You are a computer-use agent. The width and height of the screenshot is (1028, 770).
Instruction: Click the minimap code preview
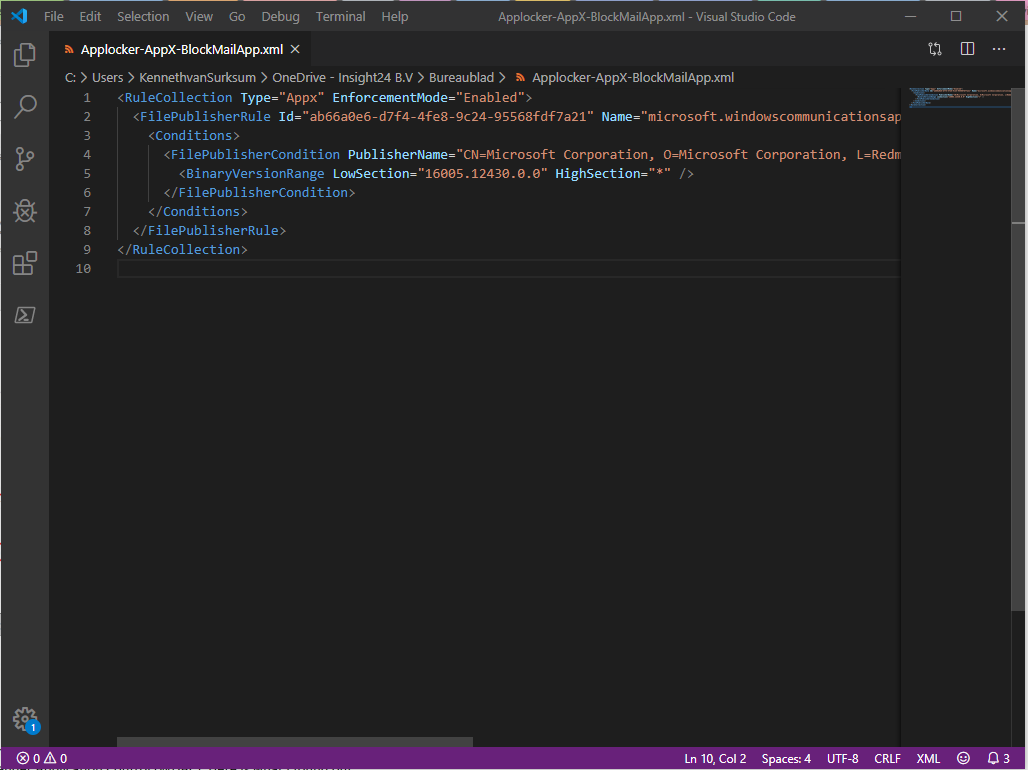click(959, 97)
